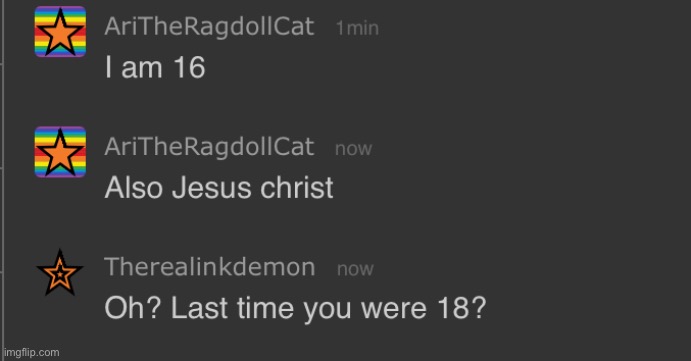Click the imgflip.com watermark
The height and width of the screenshot is (361, 691).
[31, 353]
